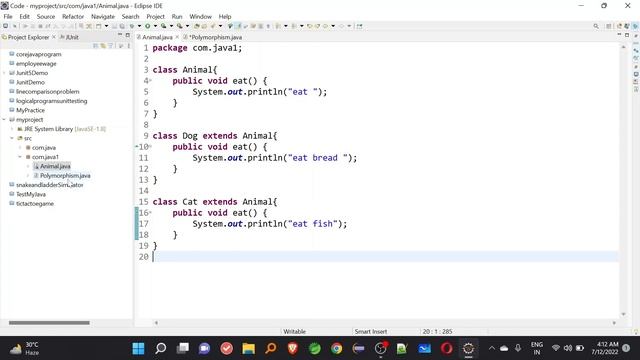Toggle code folding marker at line 16
This screenshot has height=360, width=640.
tap(150, 213)
